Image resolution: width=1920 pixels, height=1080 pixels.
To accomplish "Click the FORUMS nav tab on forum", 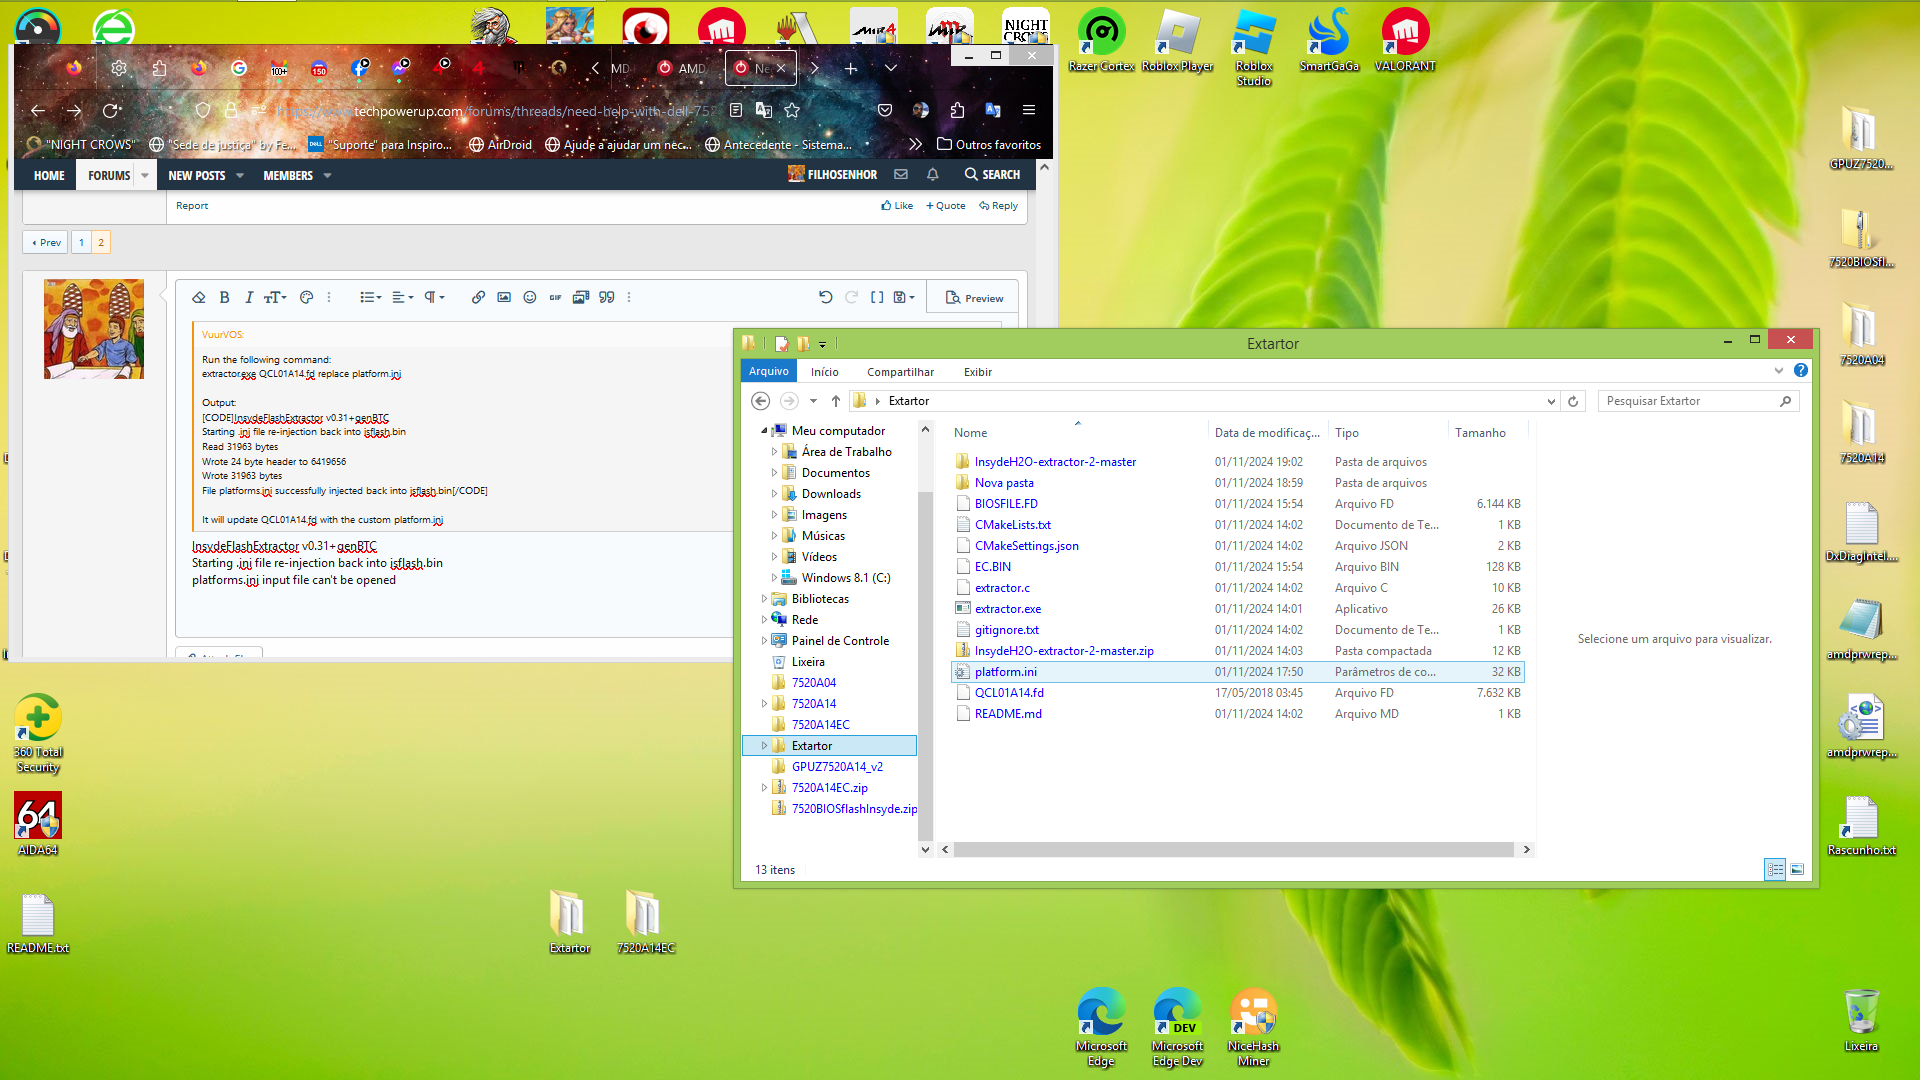I will [x=109, y=175].
